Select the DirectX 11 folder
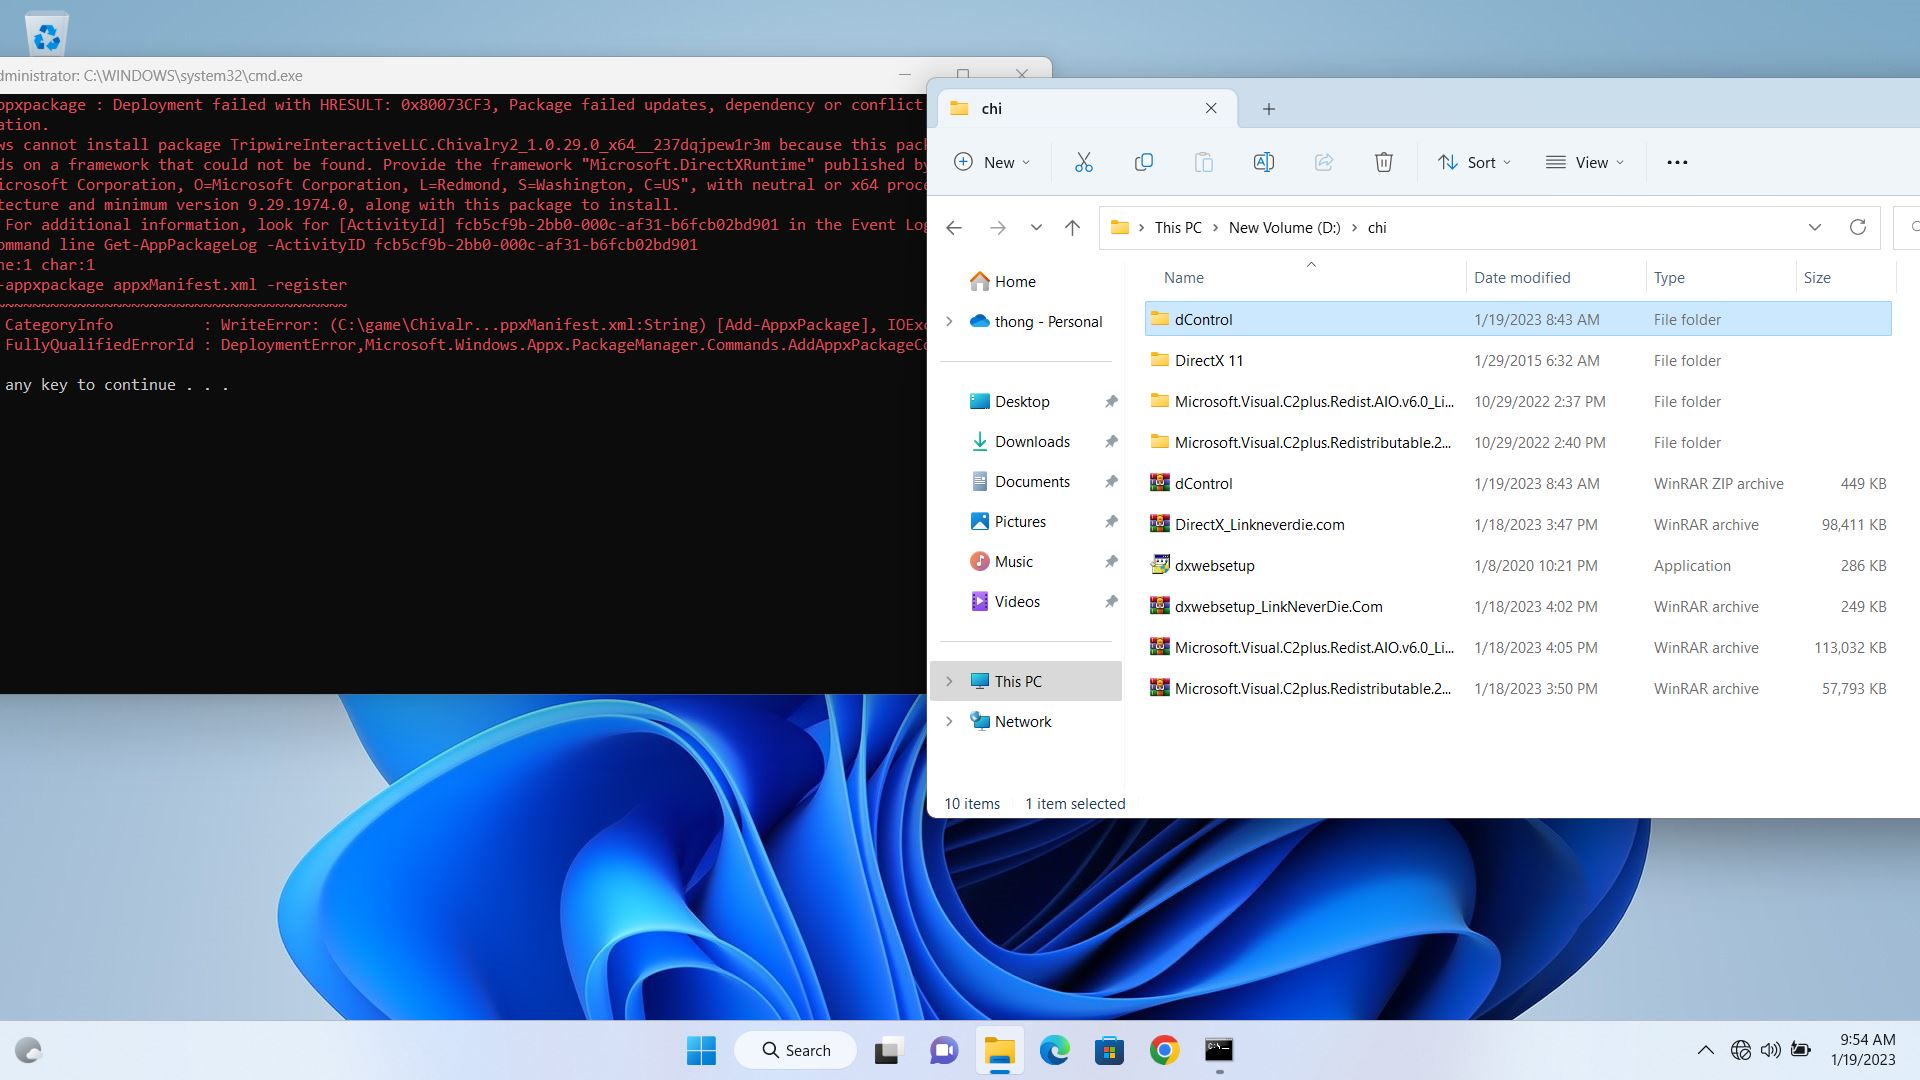This screenshot has height=1080, width=1920. pyautogui.click(x=1208, y=360)
